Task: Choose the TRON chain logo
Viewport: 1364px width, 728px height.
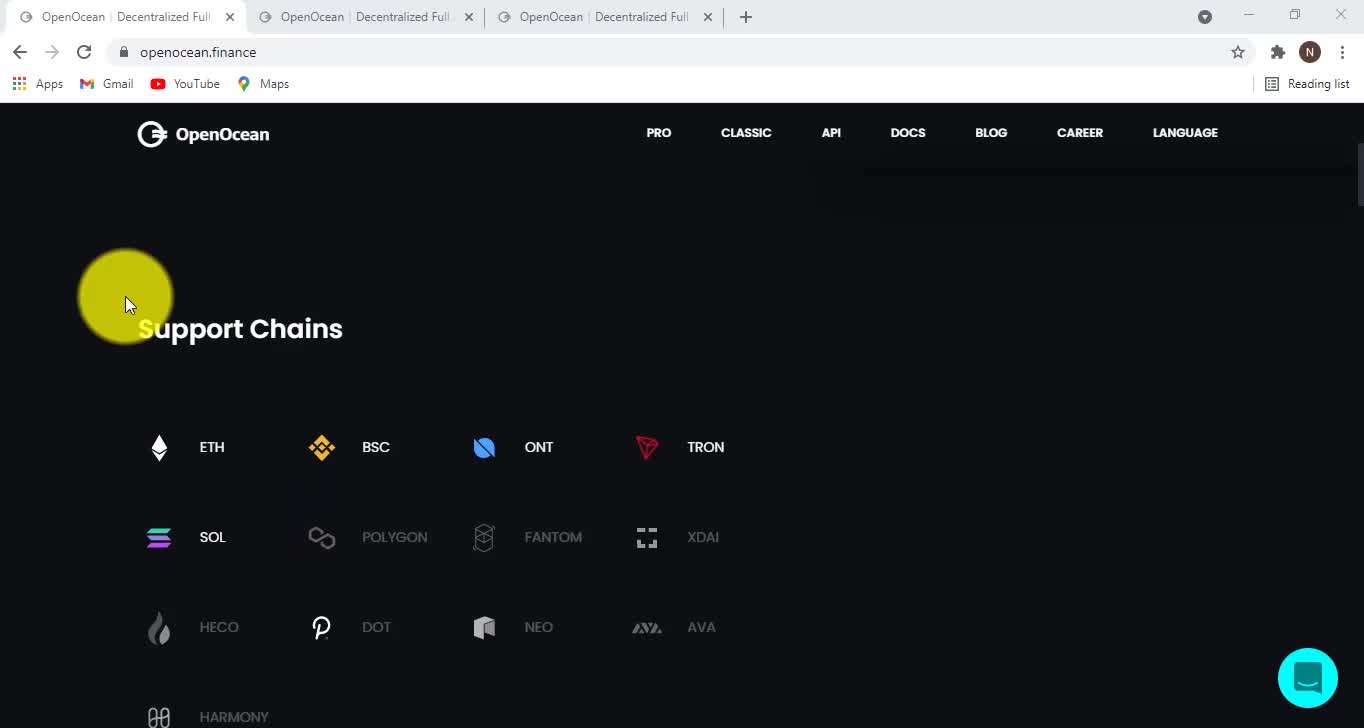Action: pyautogui.click(x=647, y=447)
